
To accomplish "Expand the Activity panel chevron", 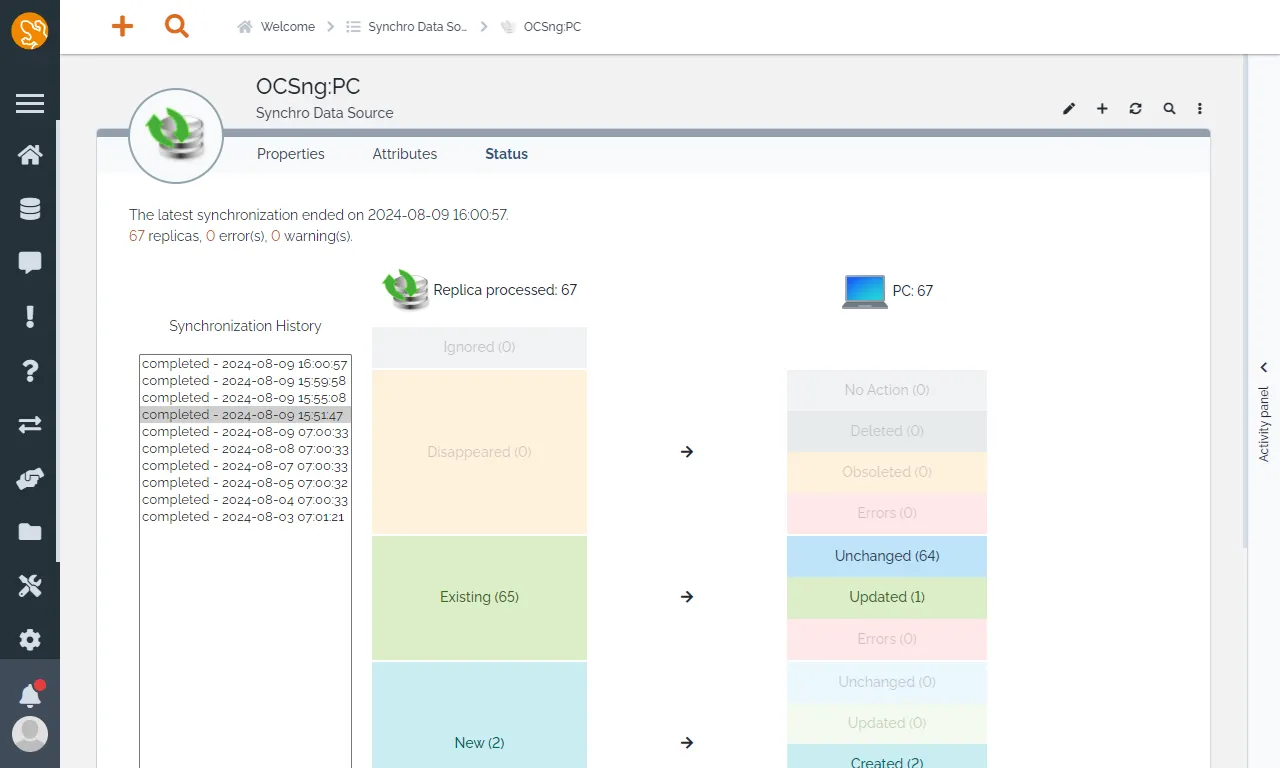I will pos(1264,368).
